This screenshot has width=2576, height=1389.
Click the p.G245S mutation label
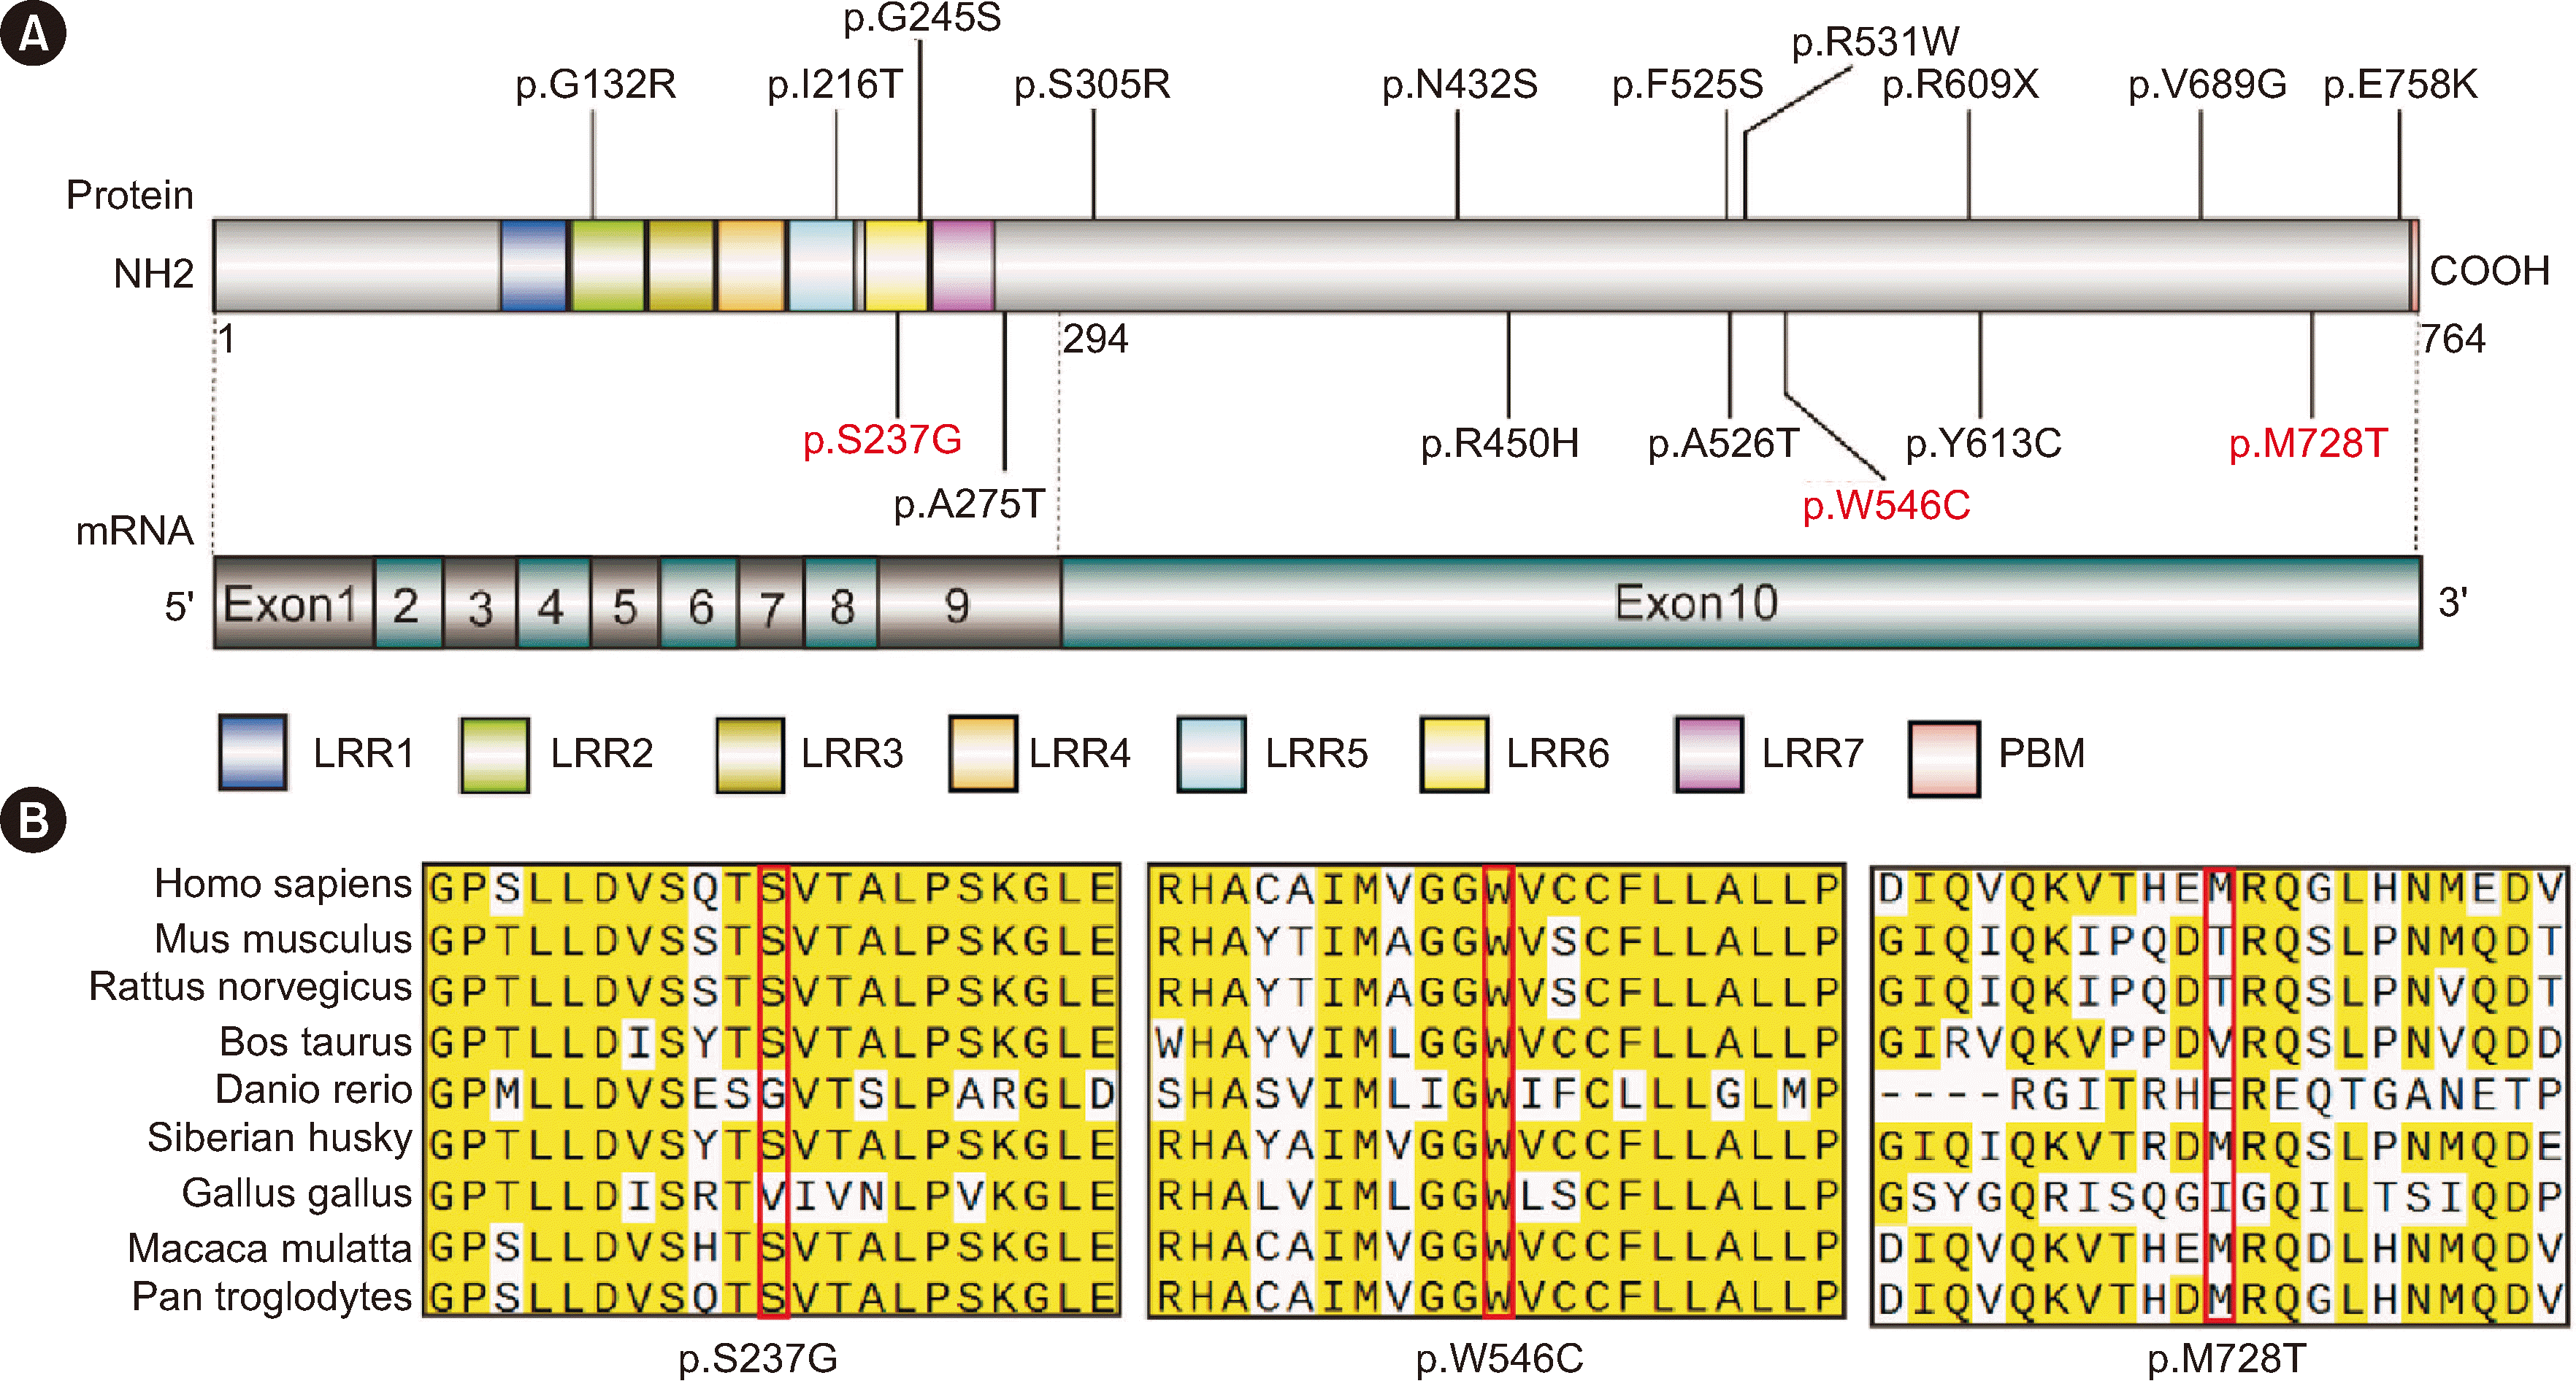(x=922, y=18)
